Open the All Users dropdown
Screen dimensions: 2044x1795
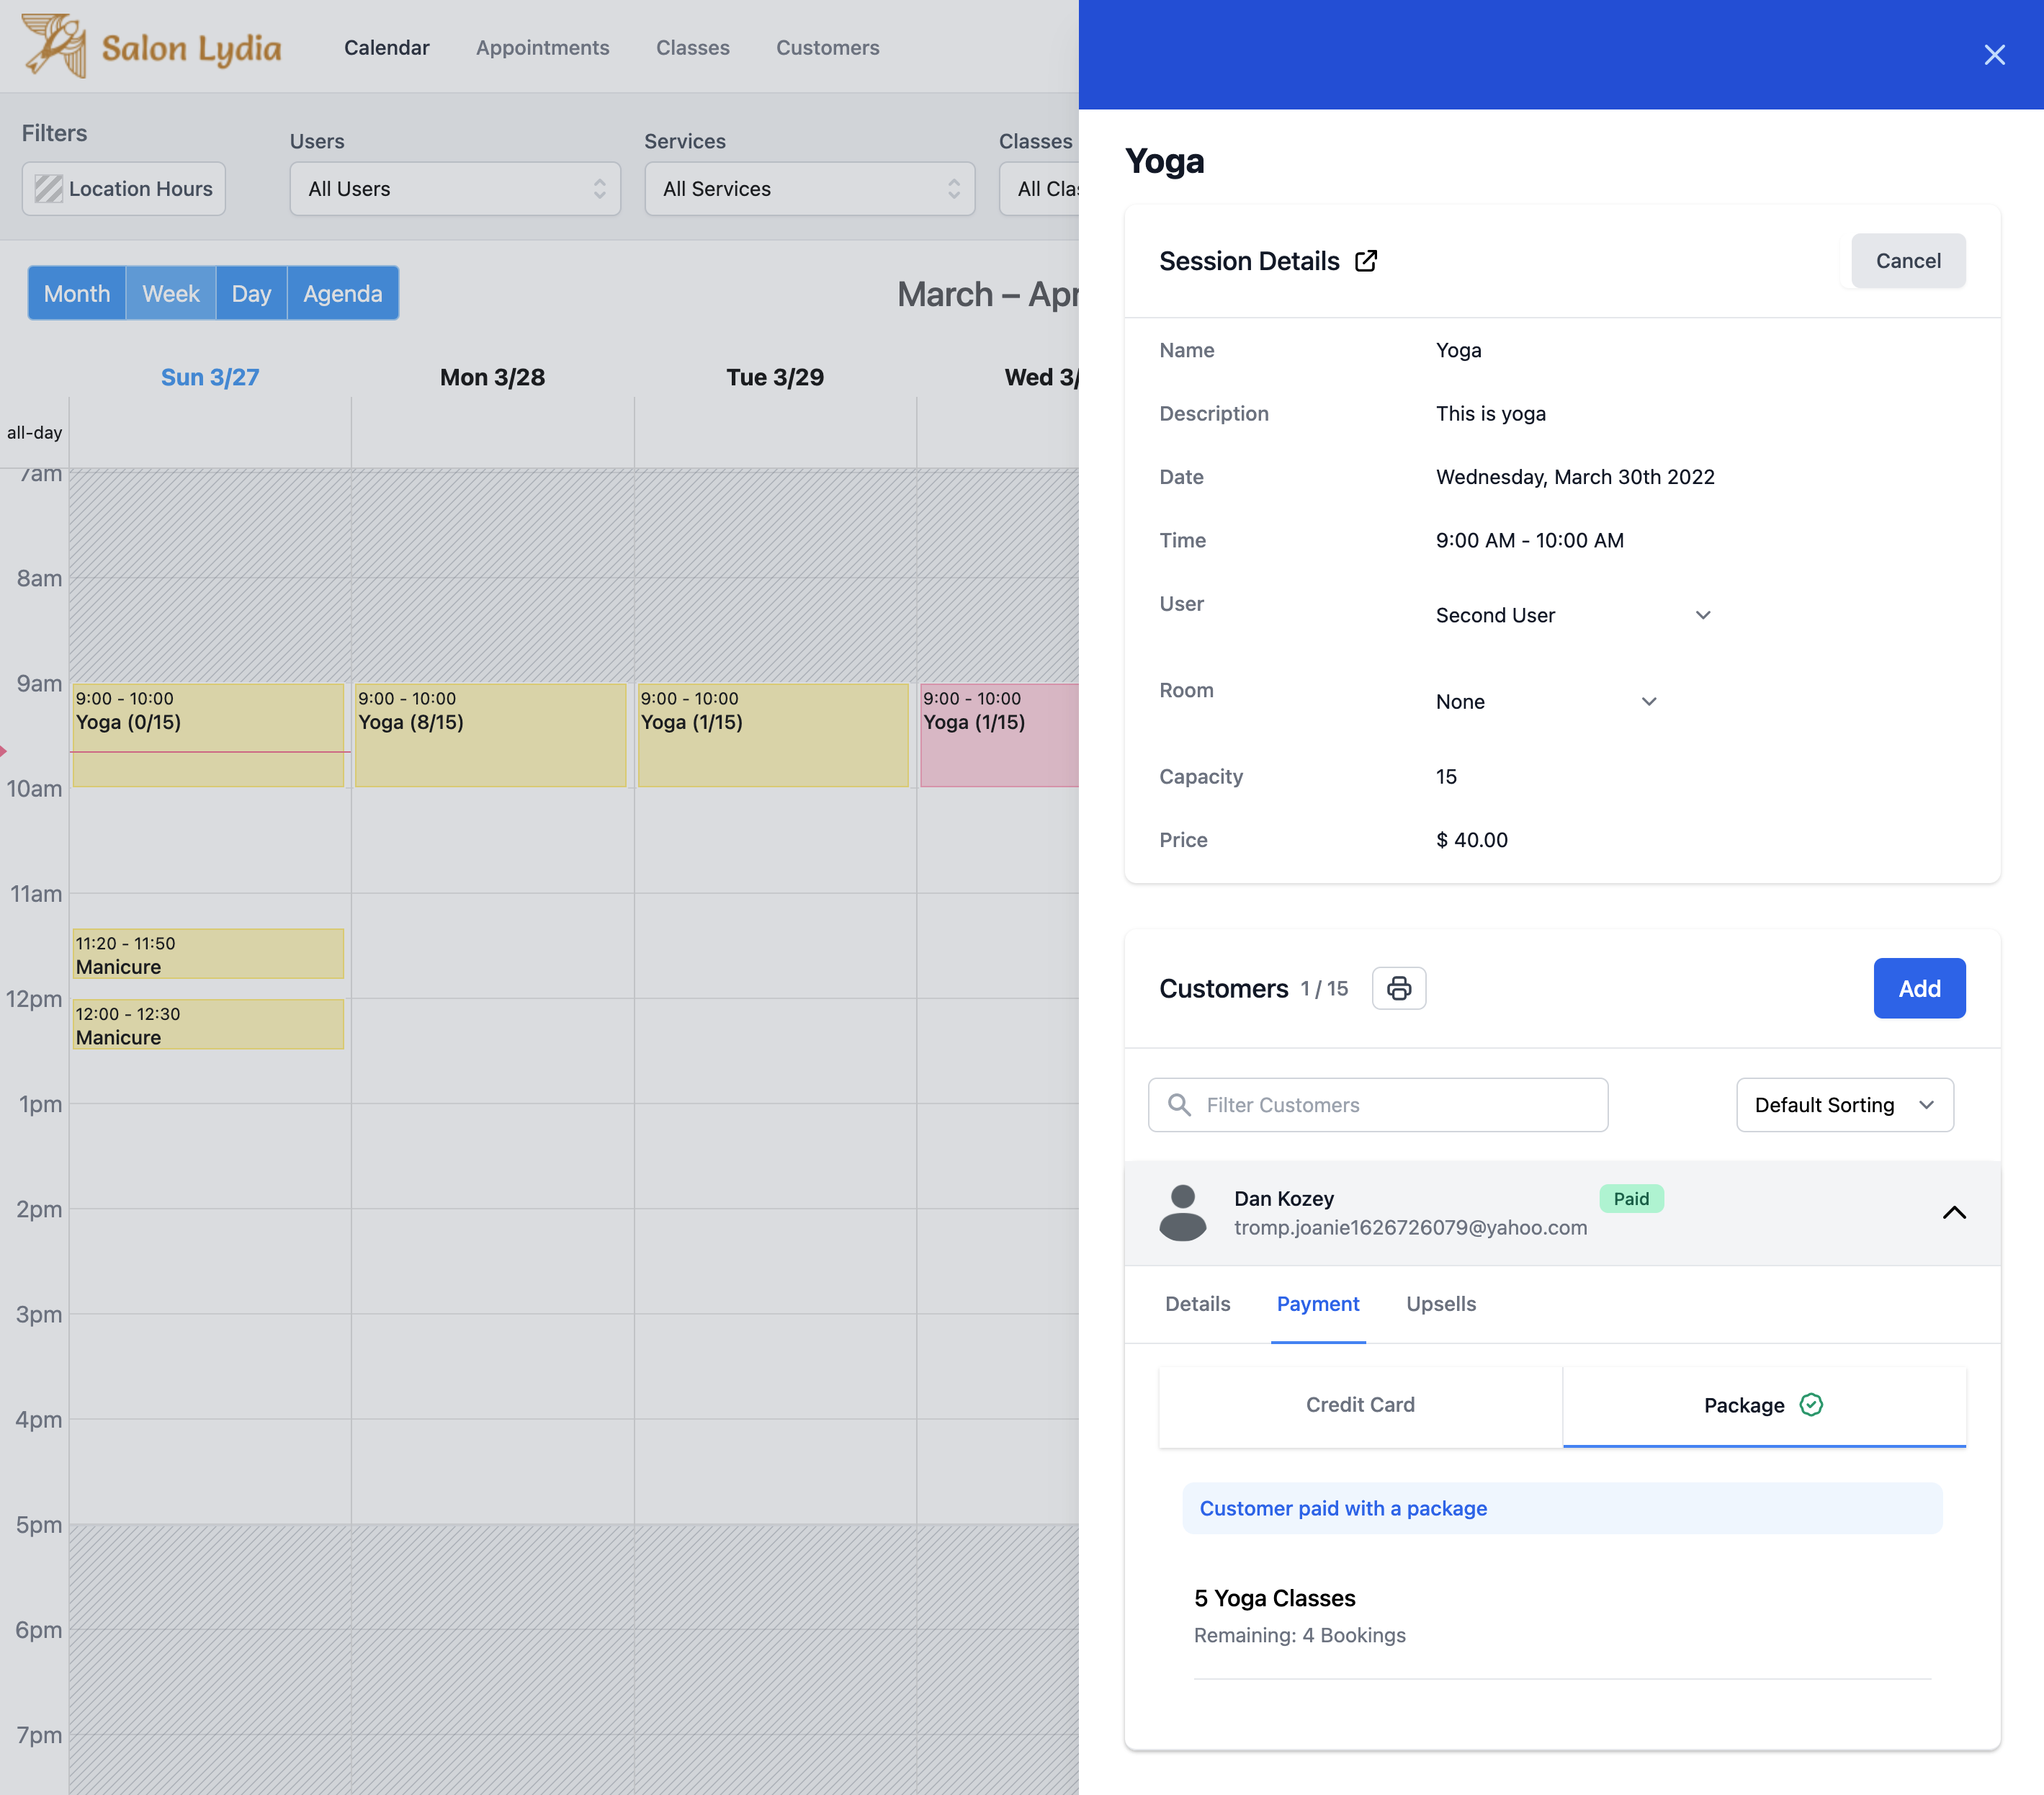(x=455, y=189)
